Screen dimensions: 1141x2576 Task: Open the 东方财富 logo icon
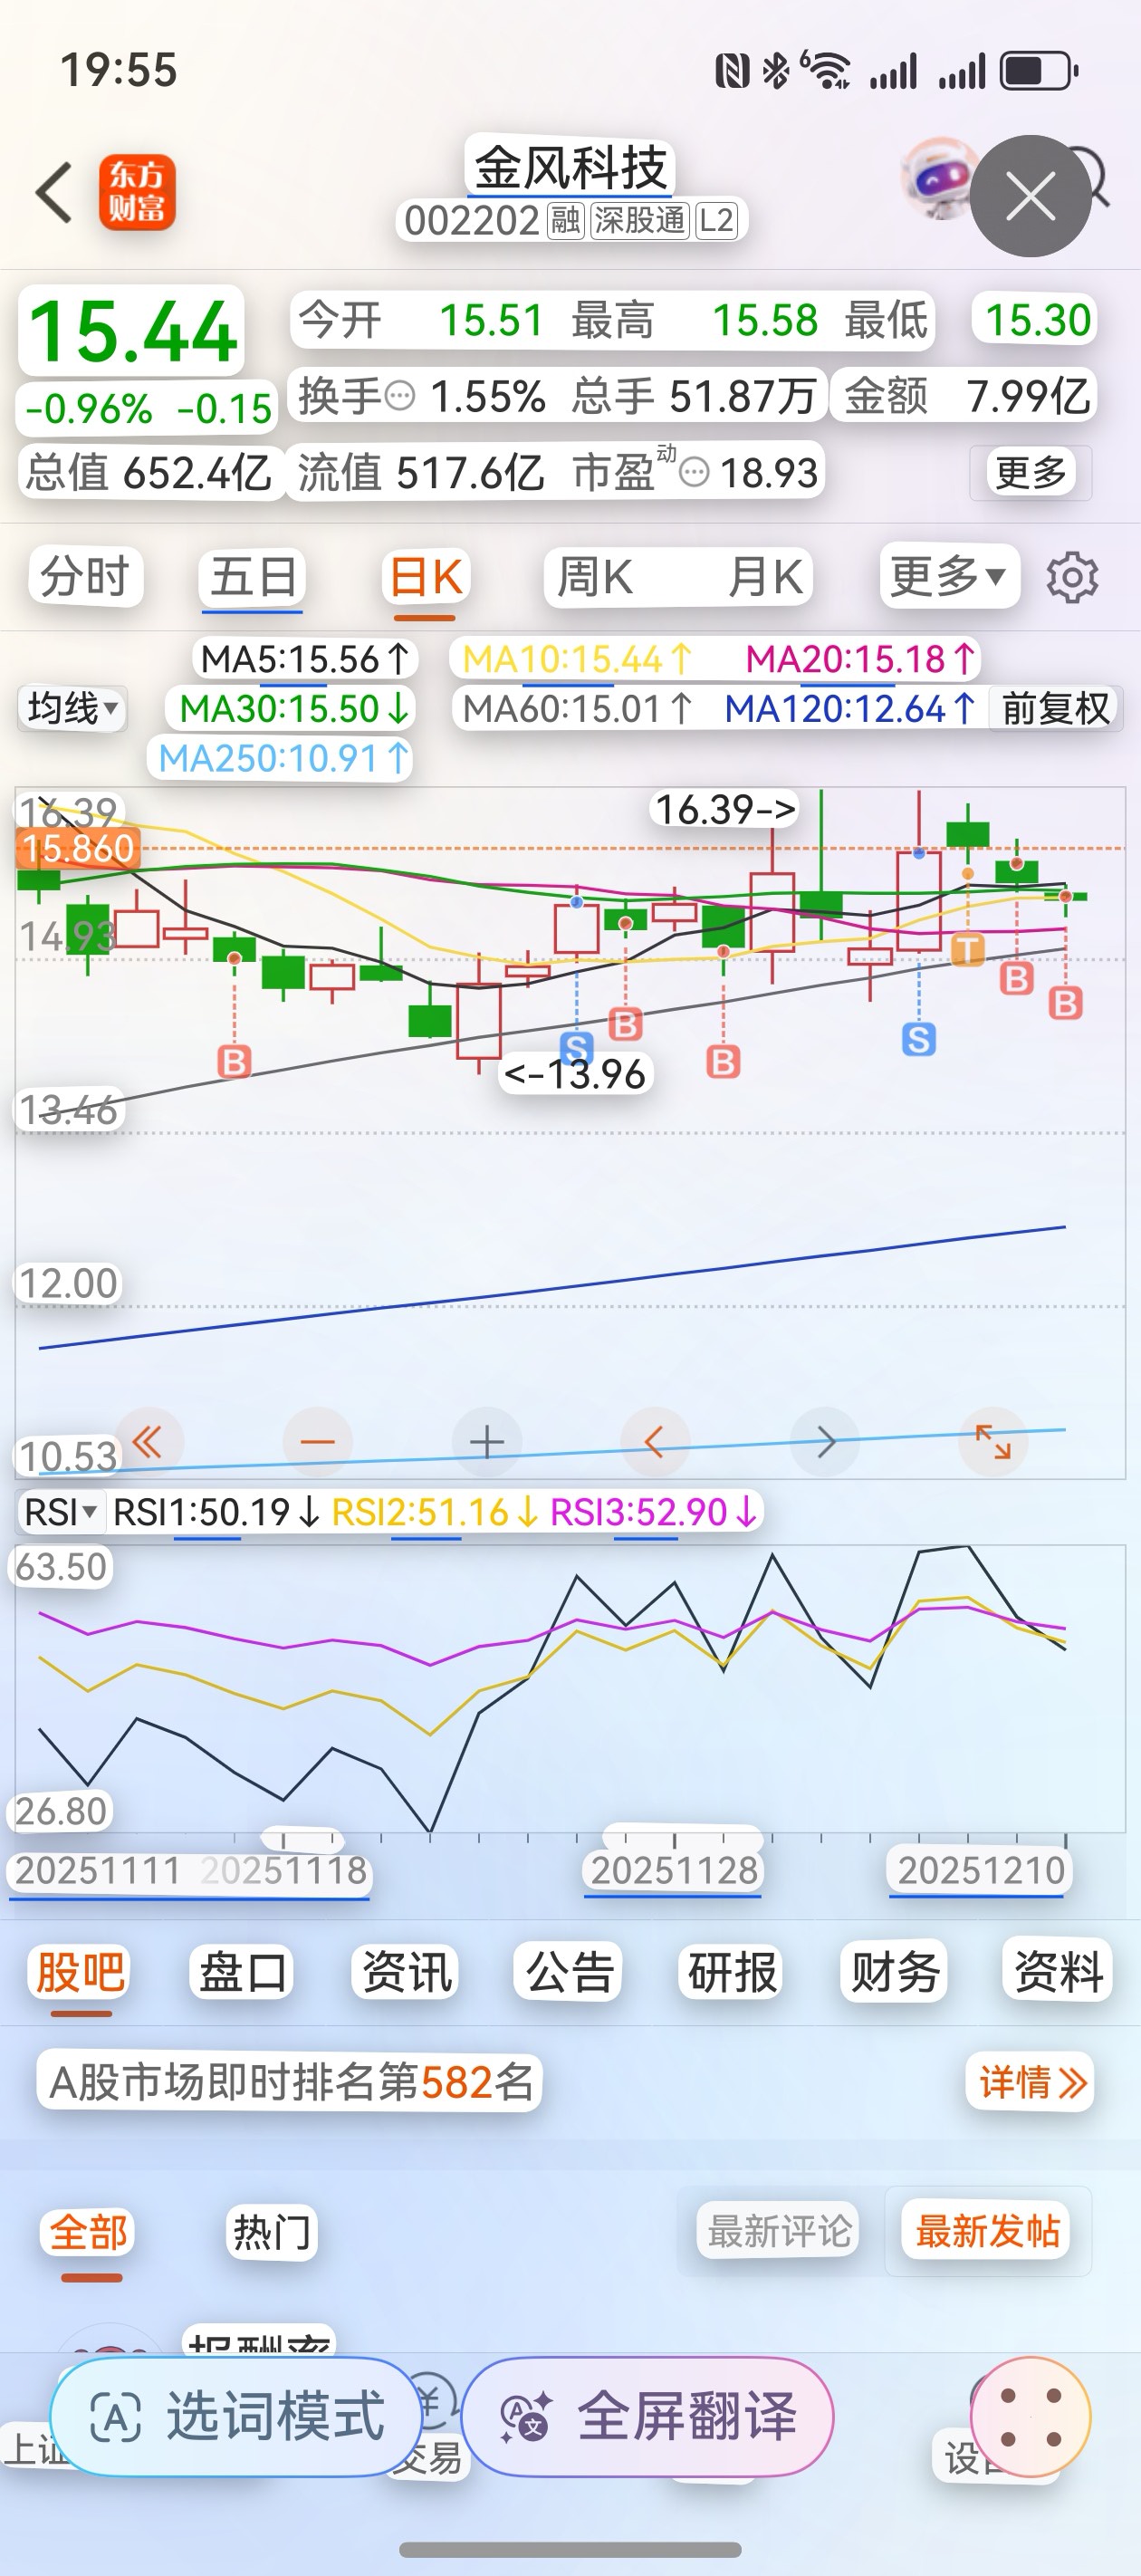click(x=137, y=192)
